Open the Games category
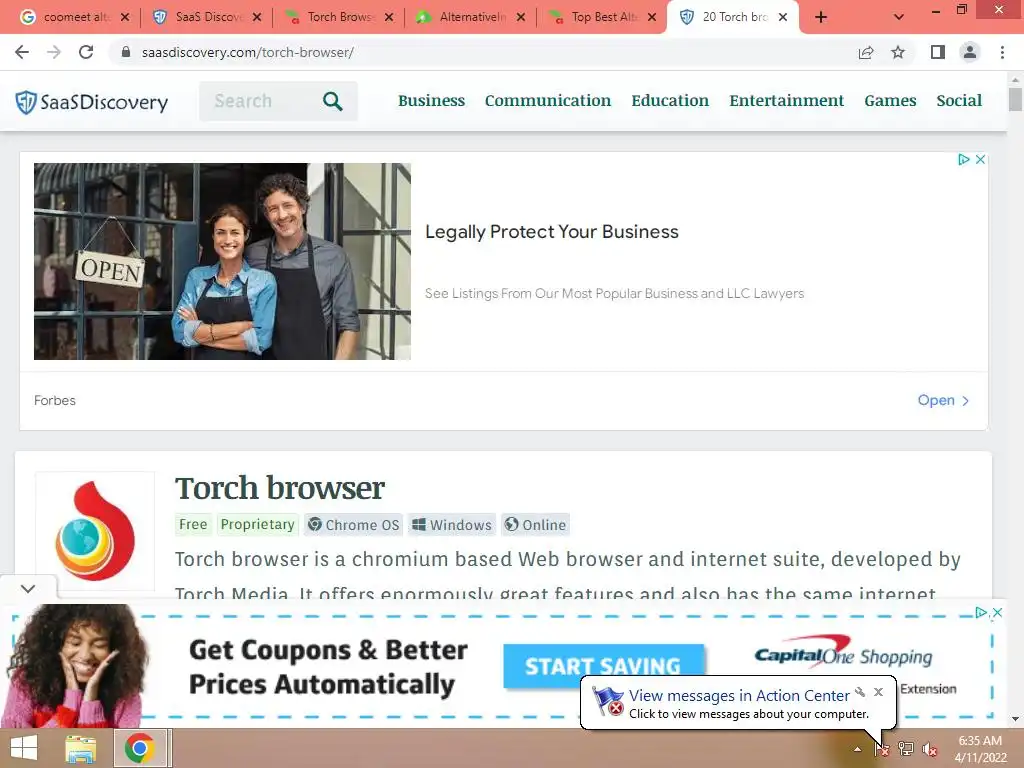This screenshot has height=768, width=1024. [x=890, y=101]
